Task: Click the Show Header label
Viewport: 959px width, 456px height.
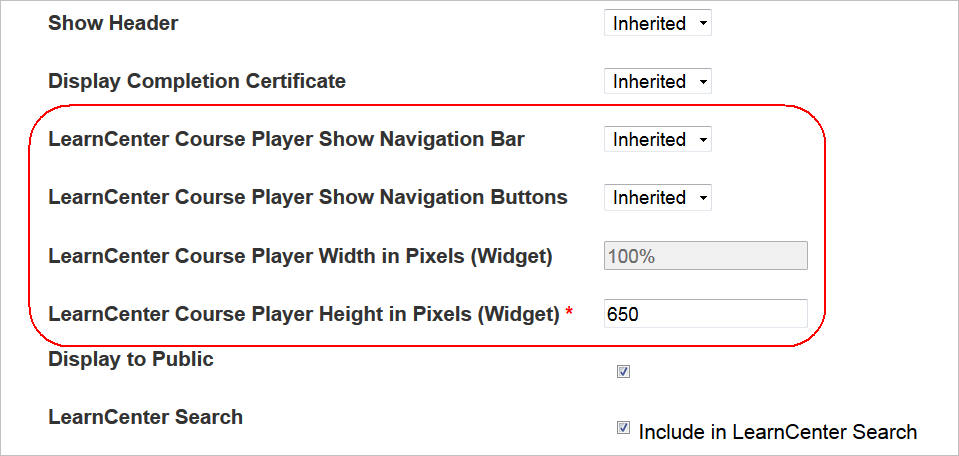Action: [113, 23]
